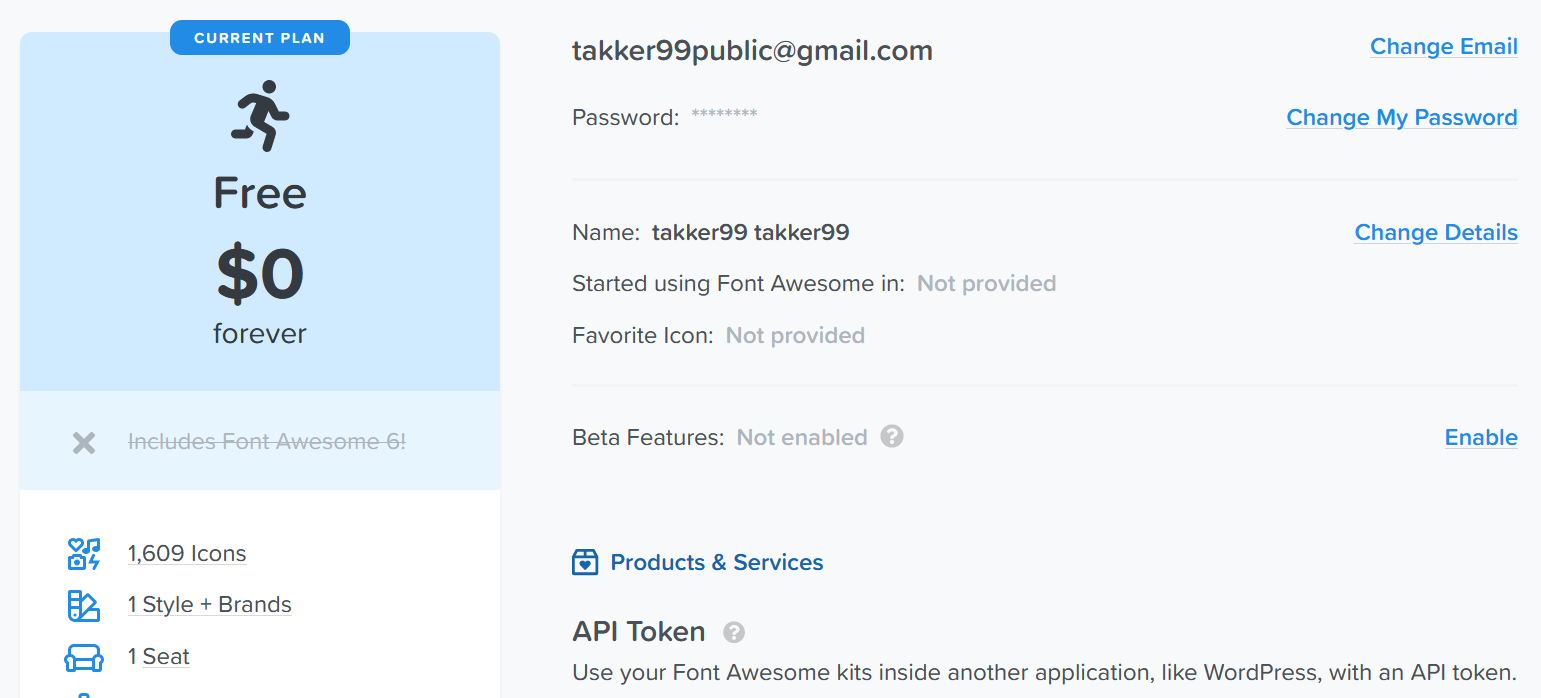Open the Change Email link
Image resolution: width=1541 pixels, height=698 pixels.
pos(1443,47)
